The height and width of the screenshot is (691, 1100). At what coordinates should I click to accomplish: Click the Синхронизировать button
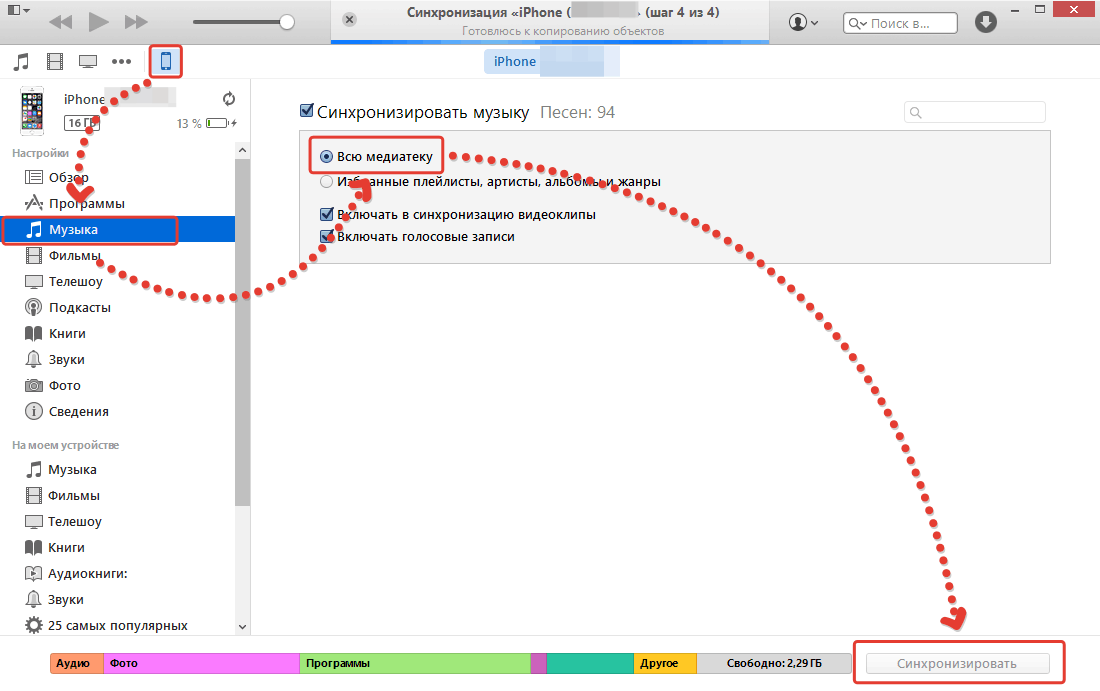tap(957, 664)
